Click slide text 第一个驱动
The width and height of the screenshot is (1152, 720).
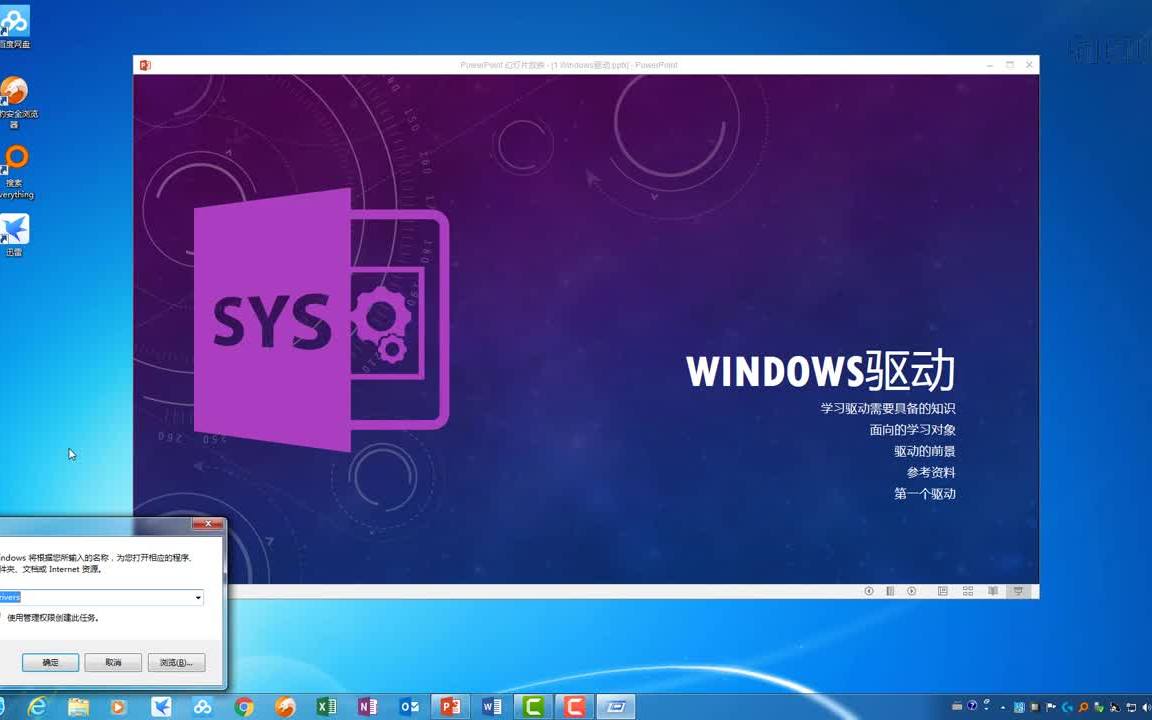coord(924,494)
